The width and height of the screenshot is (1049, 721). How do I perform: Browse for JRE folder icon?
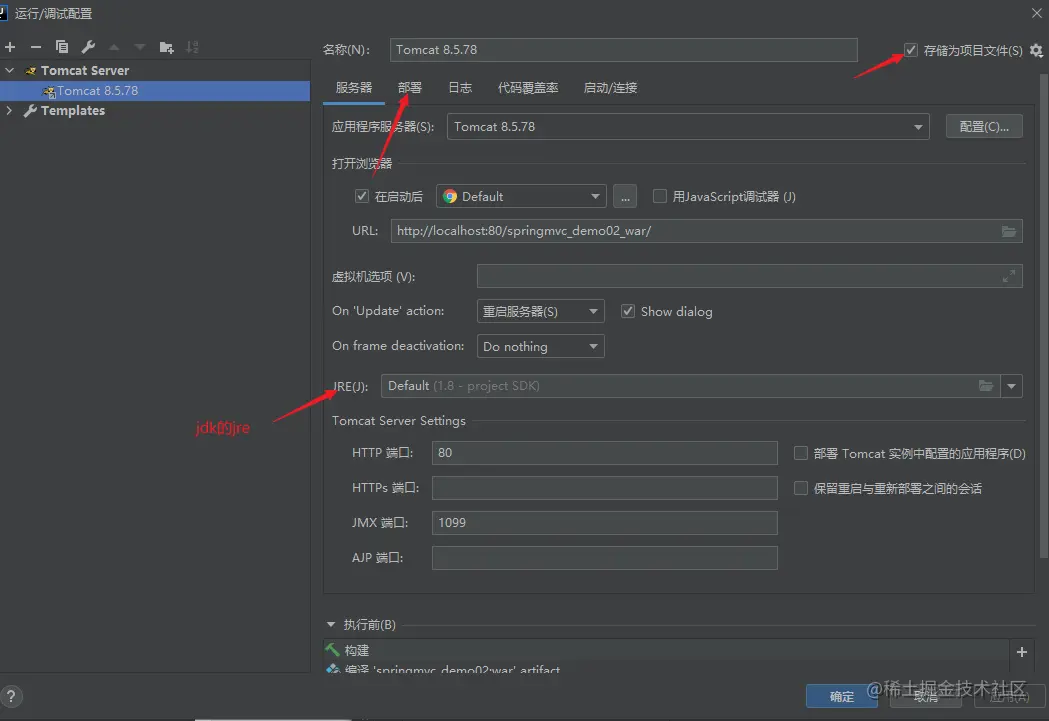[985, 386]
